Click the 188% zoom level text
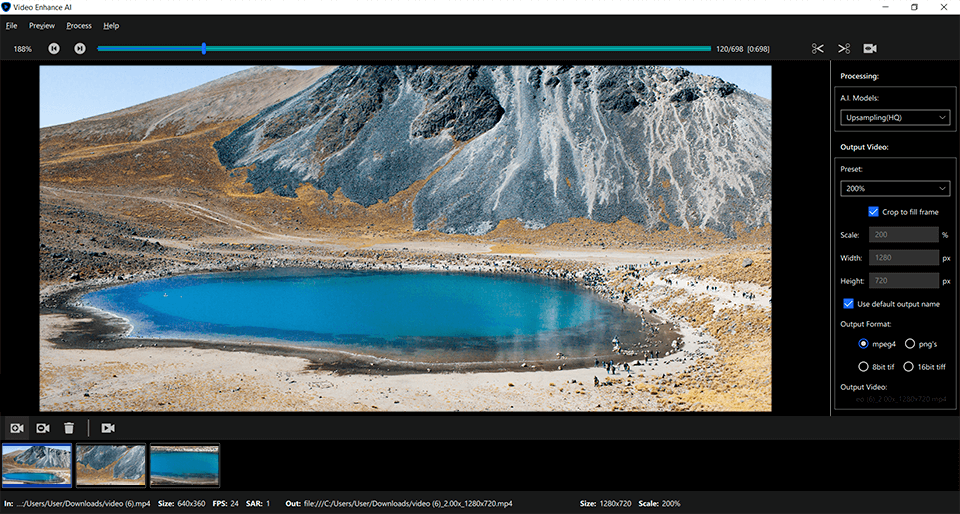Viewport: 960px width, 514px height. click(23, 49)
